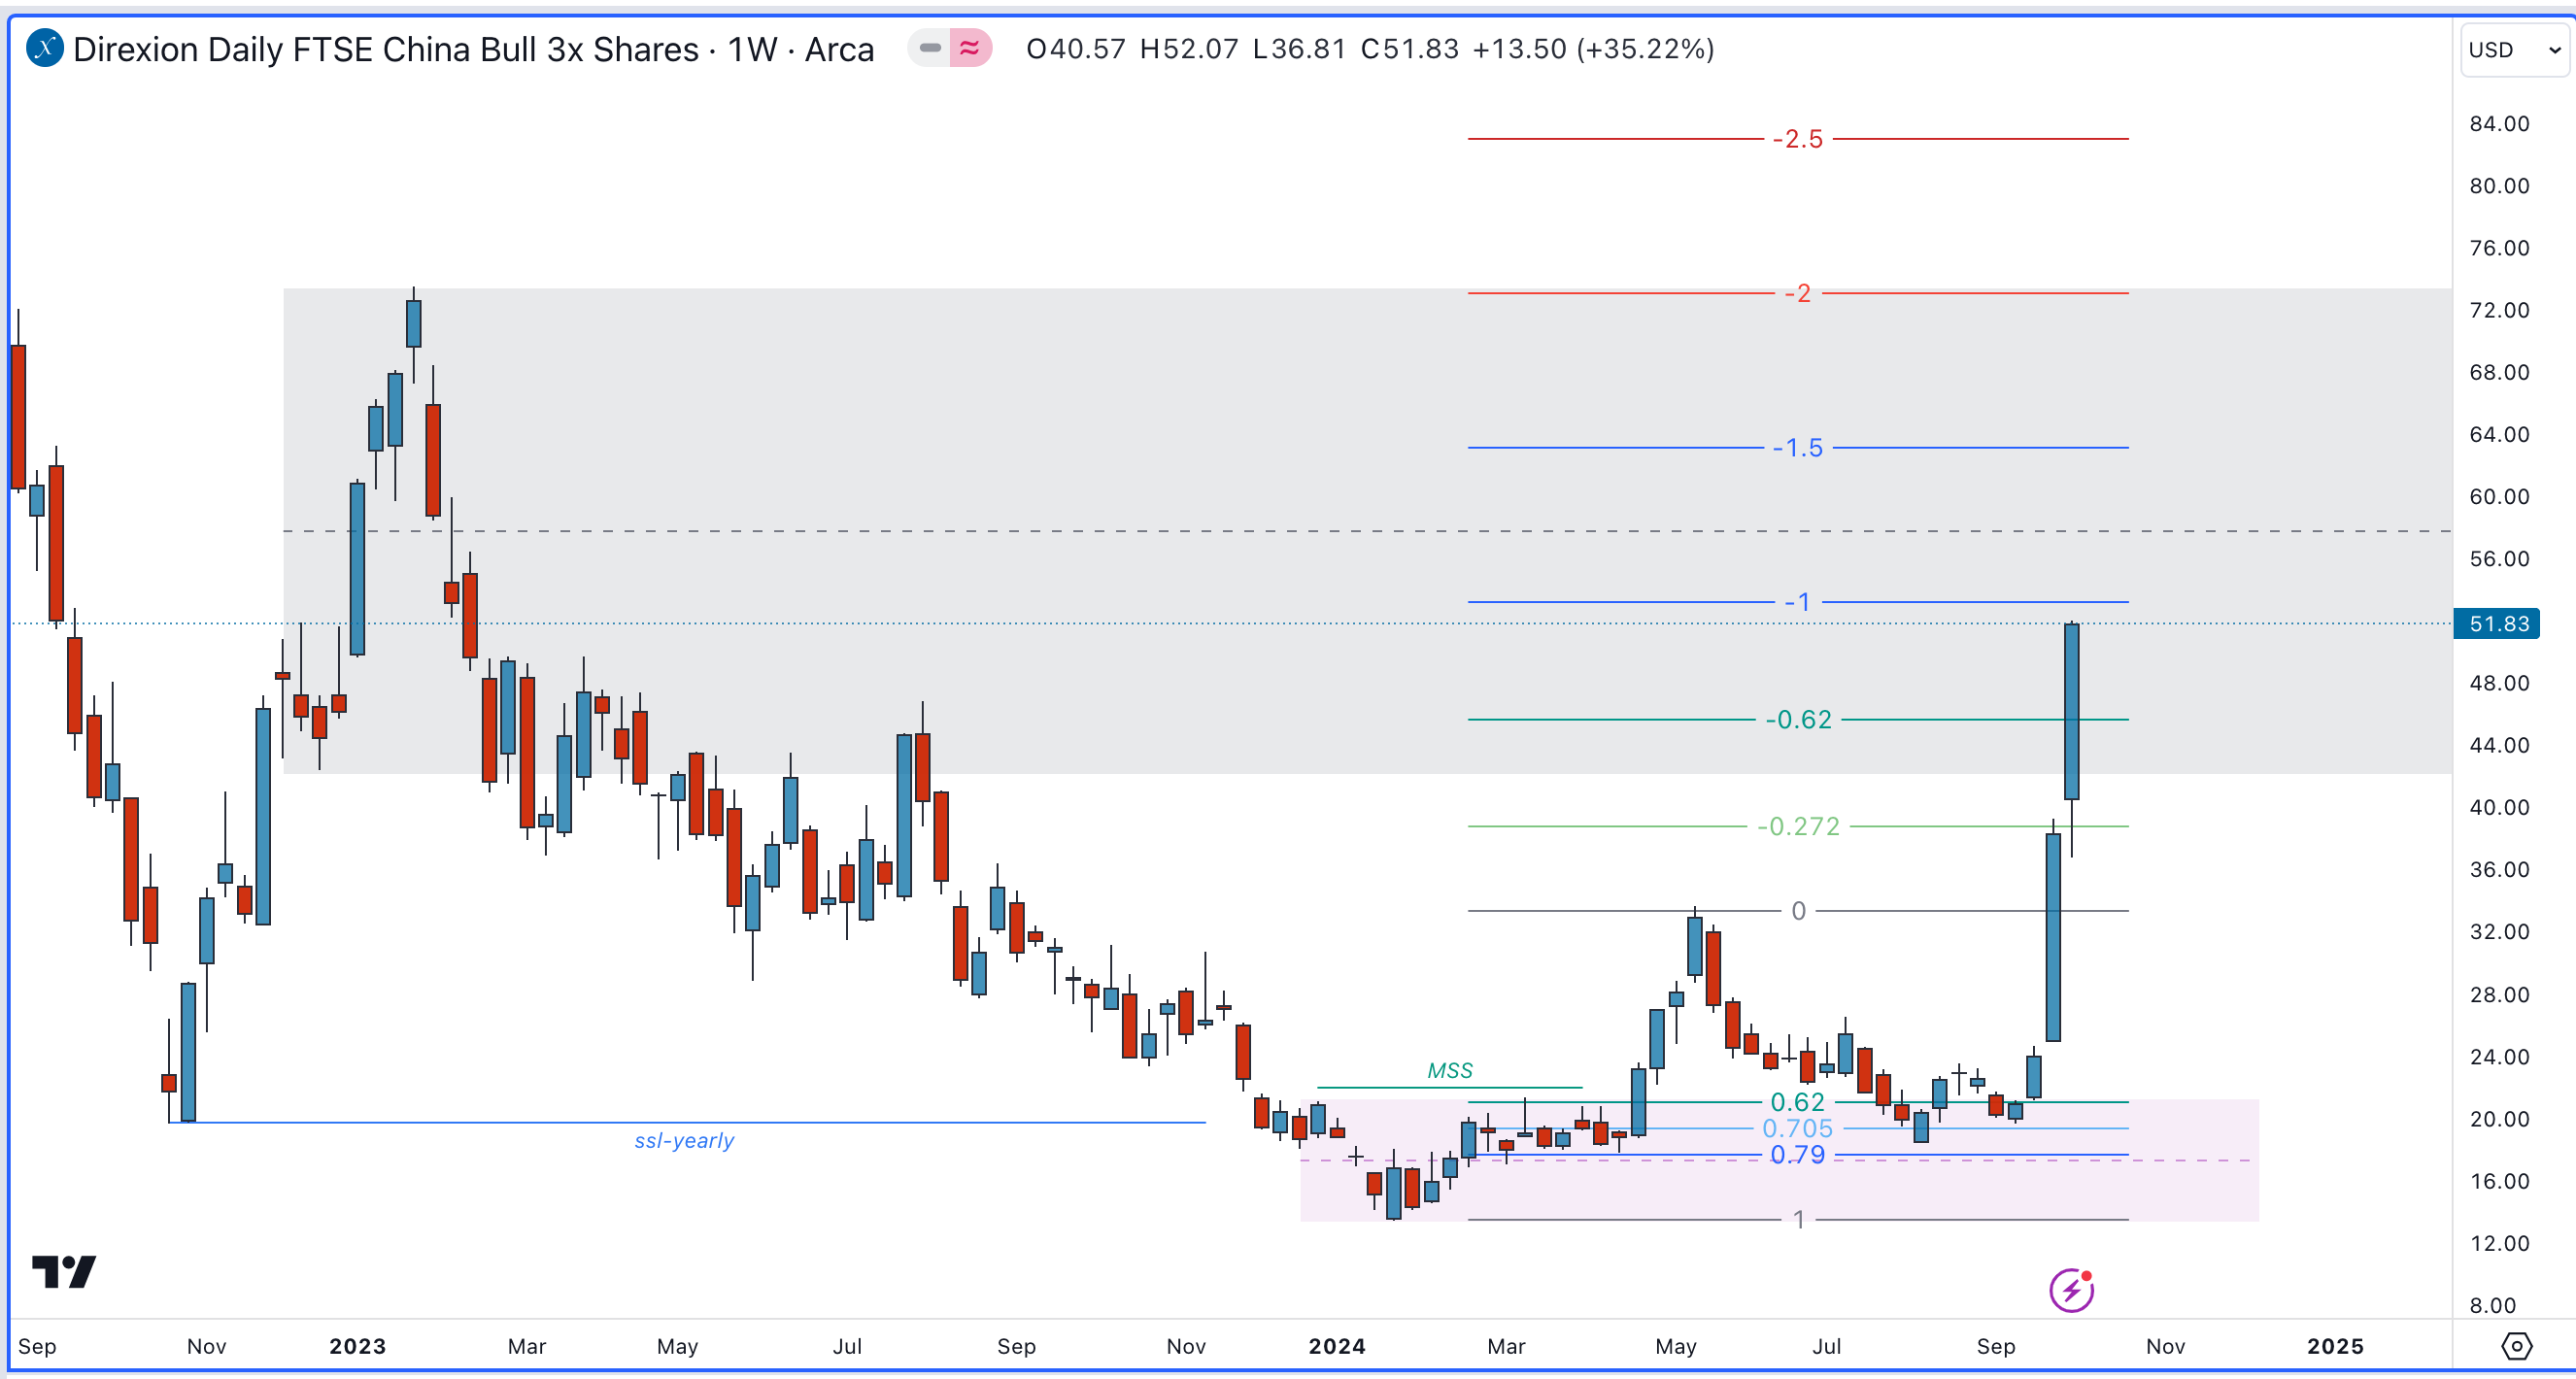This screenshot has height=1379, width=2576.
Task: Click the 48.00 price axis label
Action: coord(2499,683)
